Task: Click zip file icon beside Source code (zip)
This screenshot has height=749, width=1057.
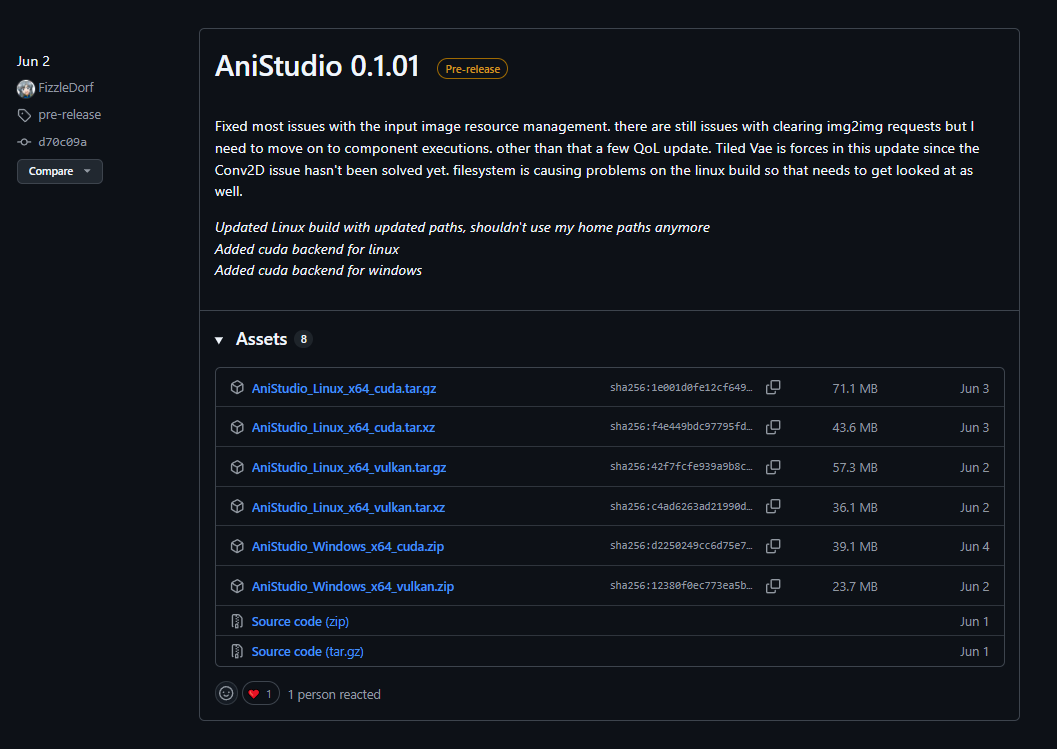Action: pos(237,621)
